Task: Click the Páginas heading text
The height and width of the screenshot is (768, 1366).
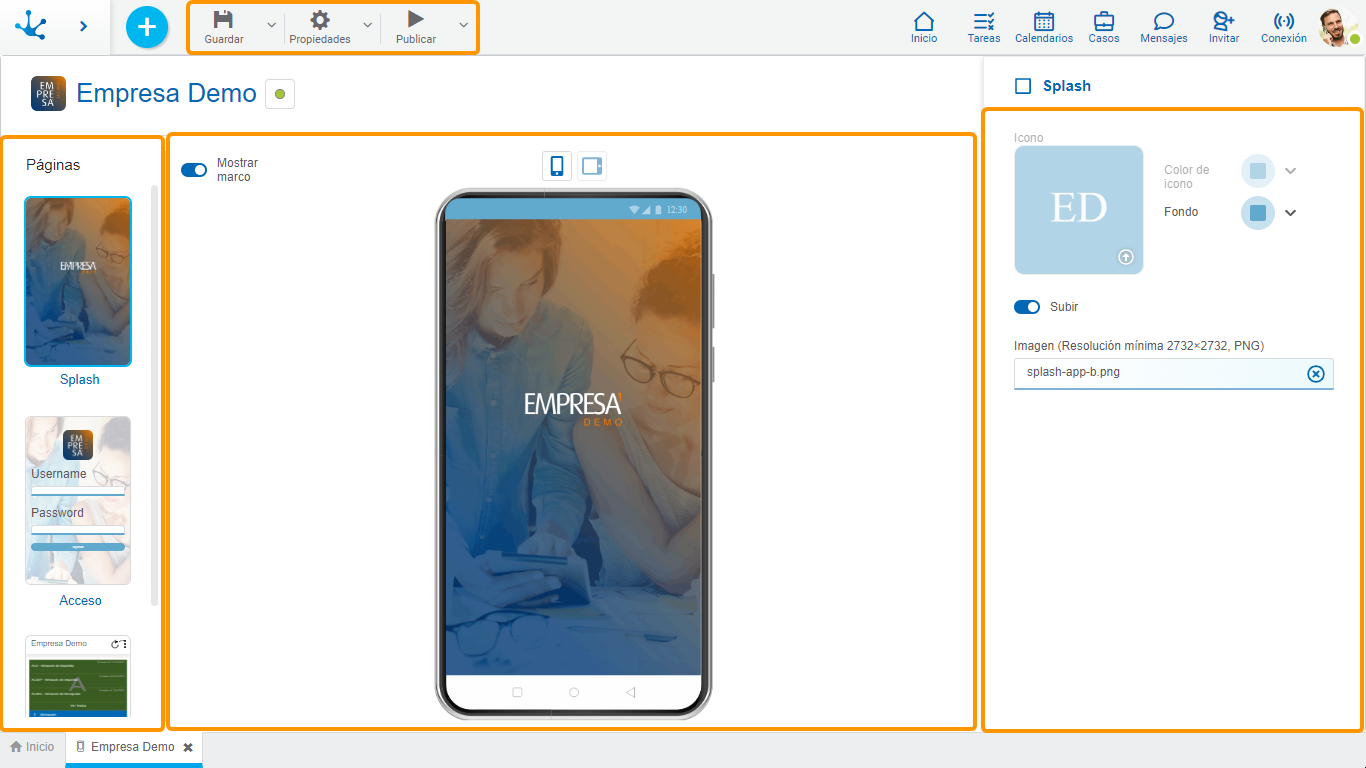Action: 53,165
